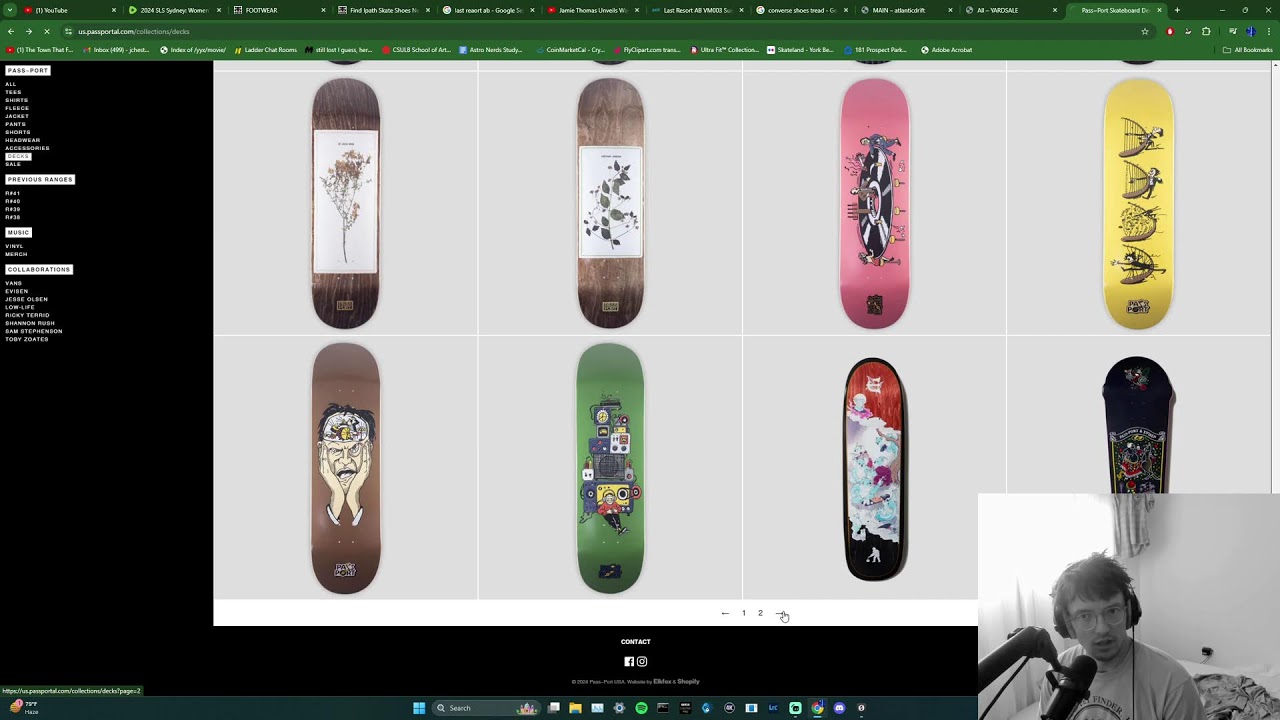
Task: Switch to the Jamie Thomas Unveils tab
Action: (592, 10)
